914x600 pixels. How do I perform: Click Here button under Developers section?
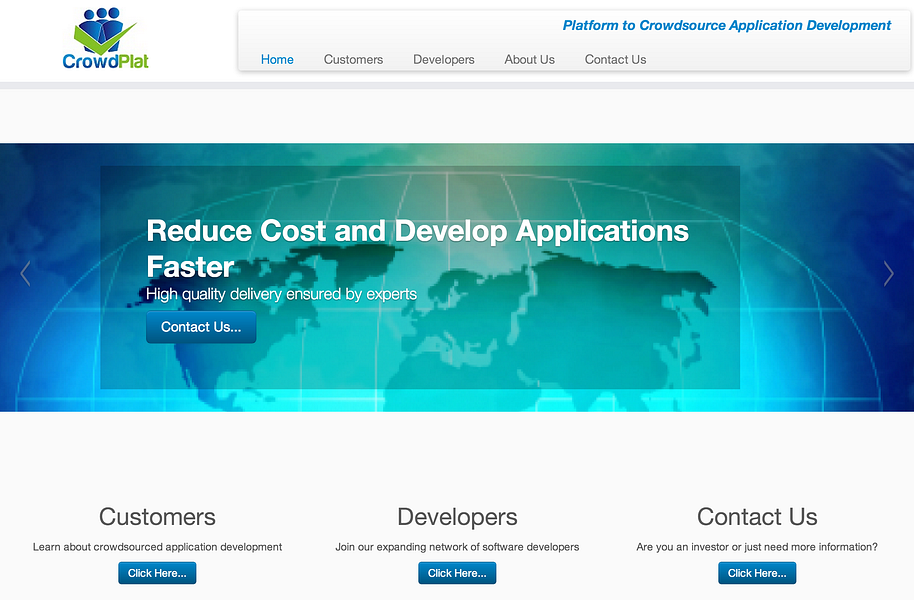[457, 573]
